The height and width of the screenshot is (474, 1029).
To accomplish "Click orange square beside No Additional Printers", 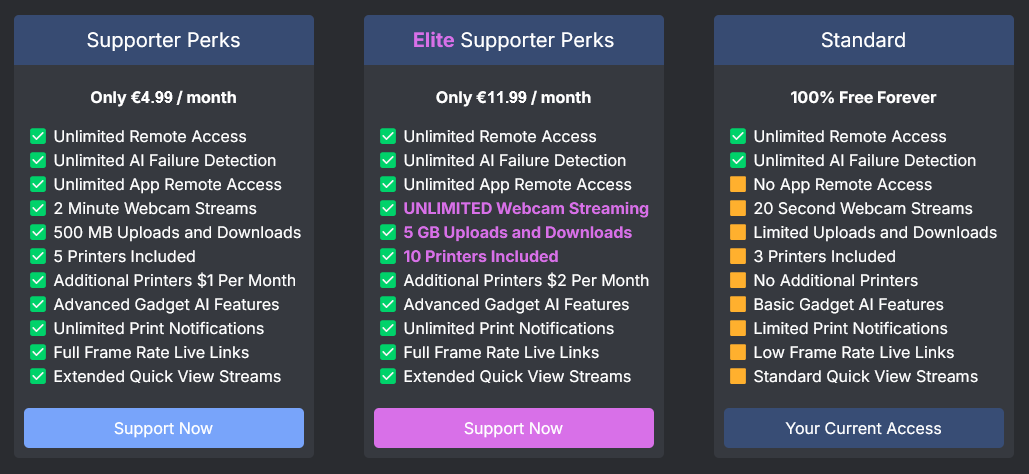I will coord(738,281).
